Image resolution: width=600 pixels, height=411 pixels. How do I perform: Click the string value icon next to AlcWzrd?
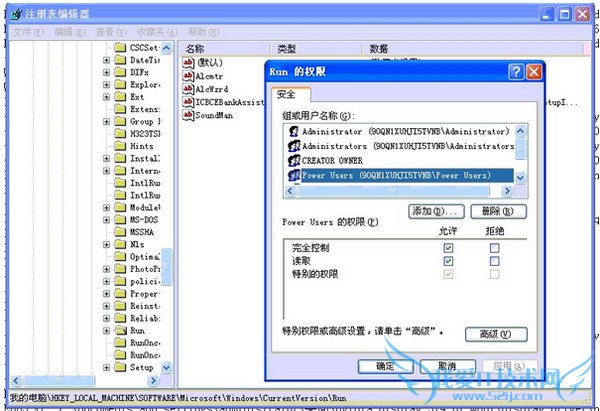[x=188, y=89]
